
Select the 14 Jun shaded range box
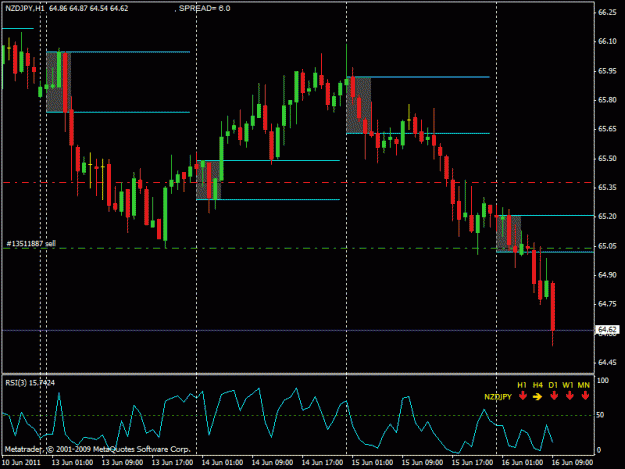[208, 180]
